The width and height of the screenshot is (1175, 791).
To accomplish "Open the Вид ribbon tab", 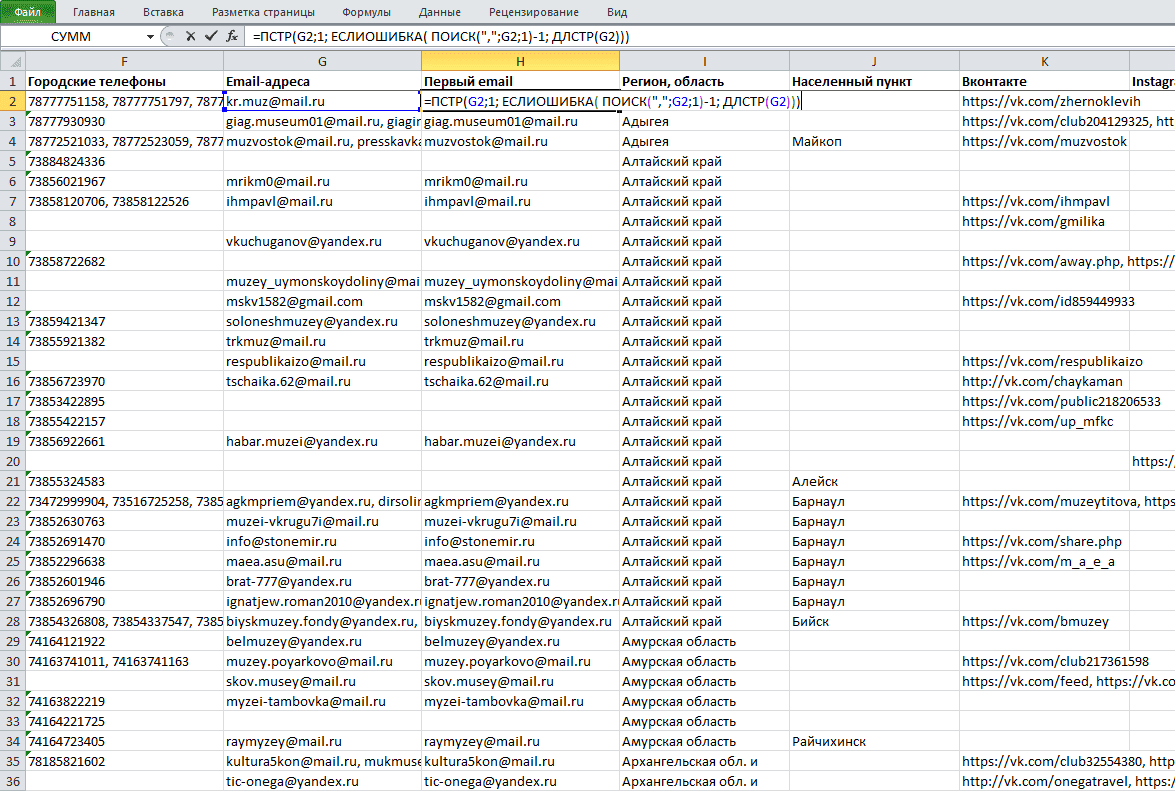I will point(617,12).
